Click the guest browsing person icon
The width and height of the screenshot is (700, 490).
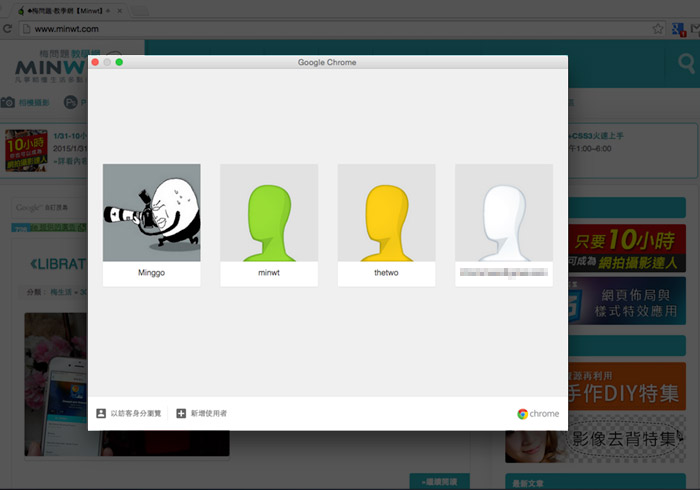[101, 413]
